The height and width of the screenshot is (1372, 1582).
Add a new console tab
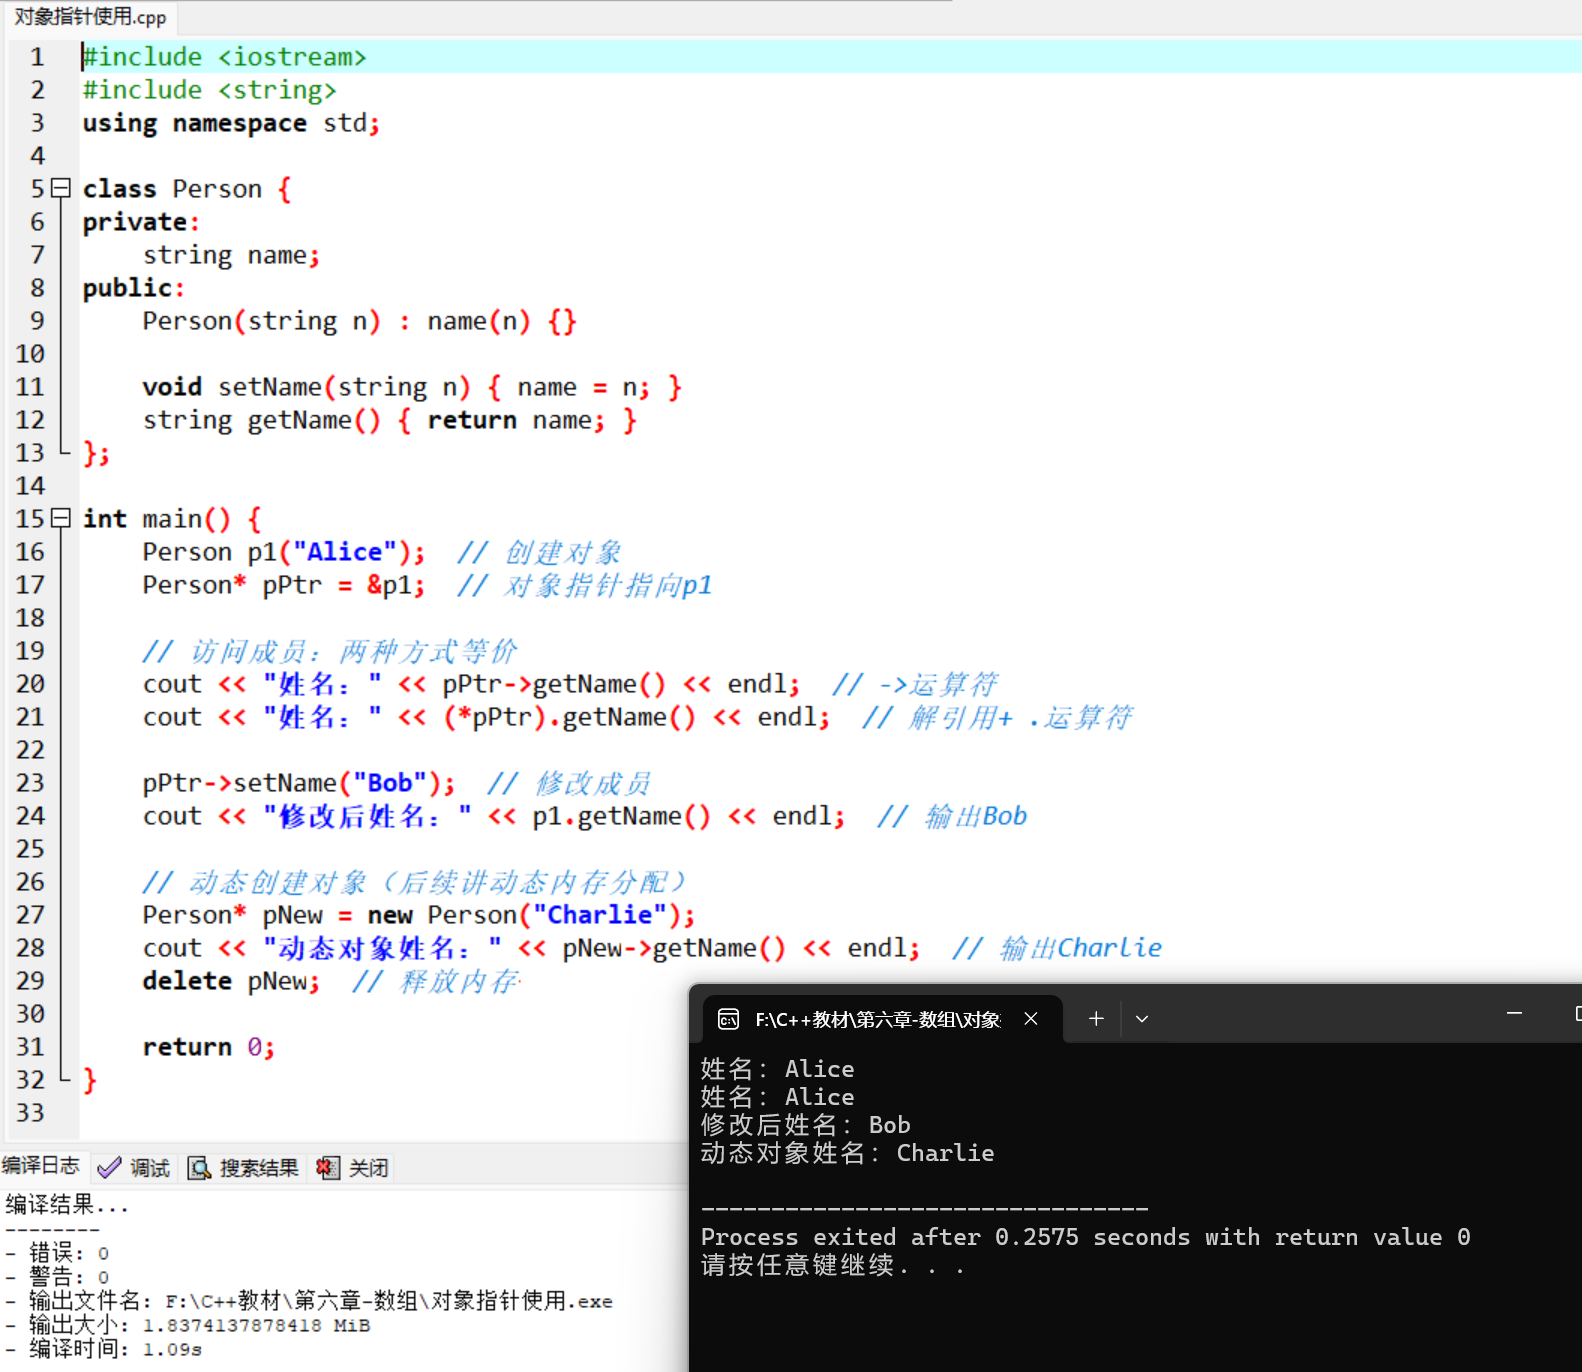[1096, 1019]
